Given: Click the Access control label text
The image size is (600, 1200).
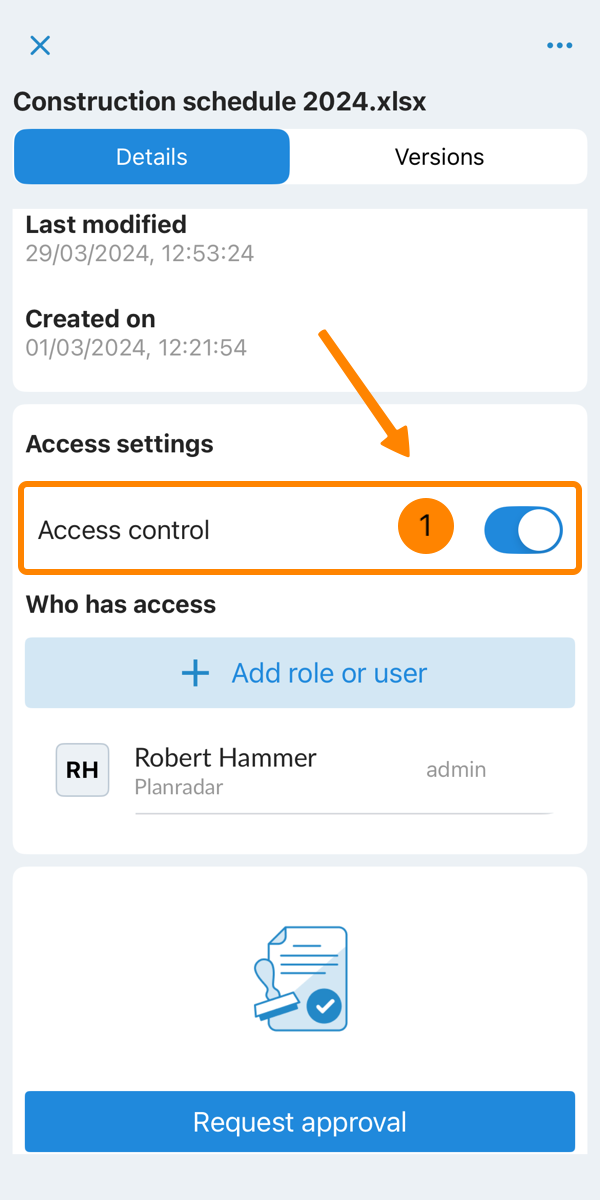Looking at the screenshot, I should [124, 530].
